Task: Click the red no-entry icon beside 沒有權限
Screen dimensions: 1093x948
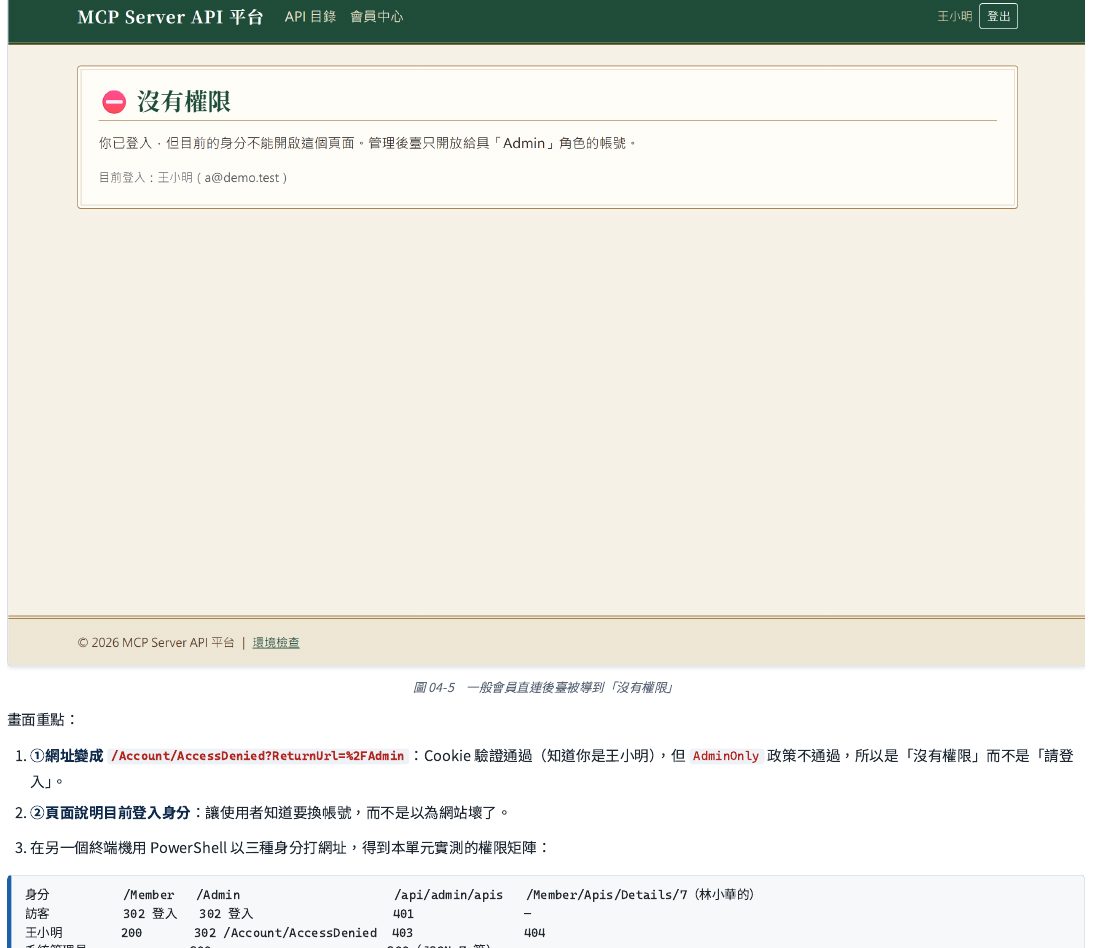Action: click(114, 102)
